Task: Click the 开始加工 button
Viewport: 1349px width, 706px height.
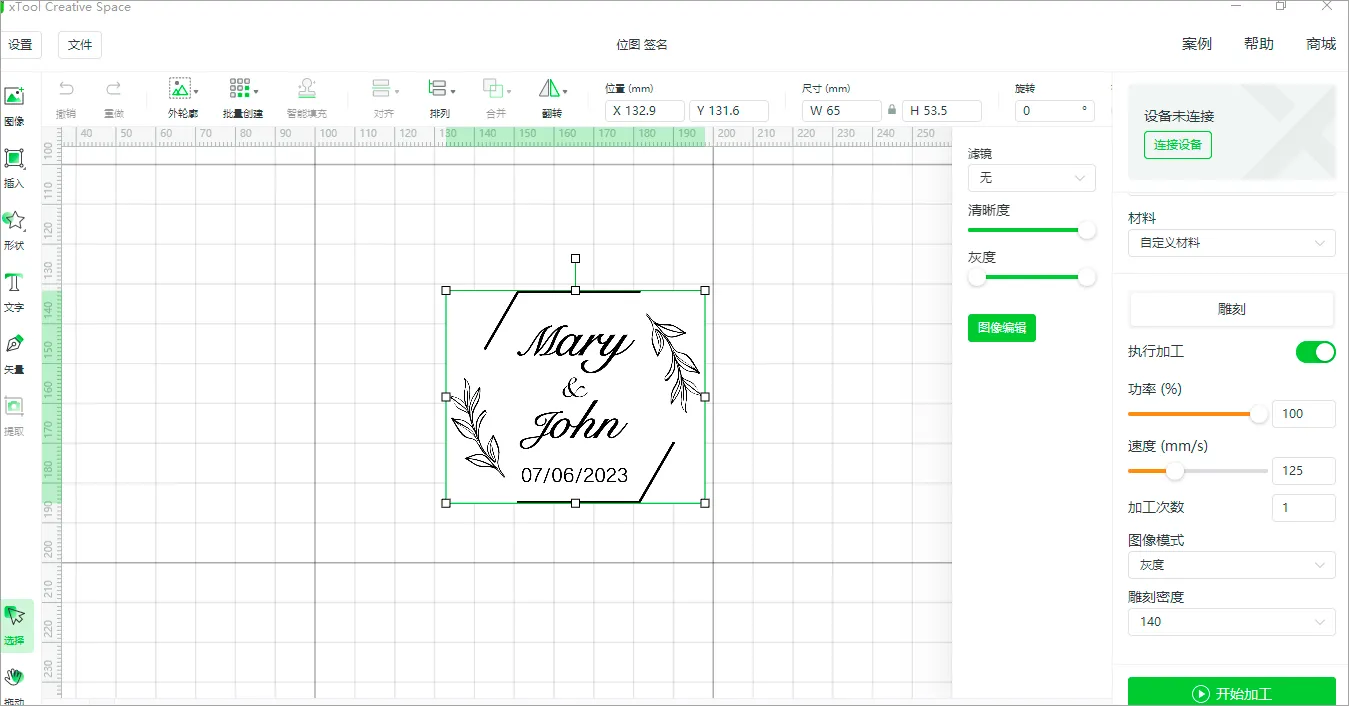Action: 1232,693
